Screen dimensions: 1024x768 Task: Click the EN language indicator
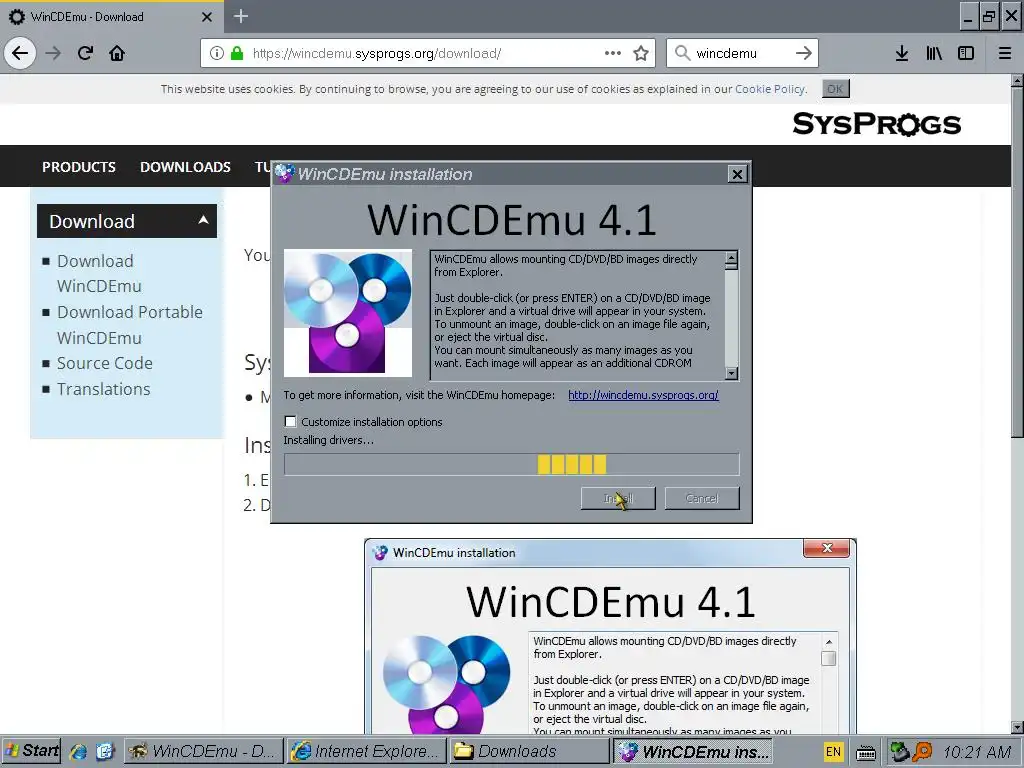(833, 752)
